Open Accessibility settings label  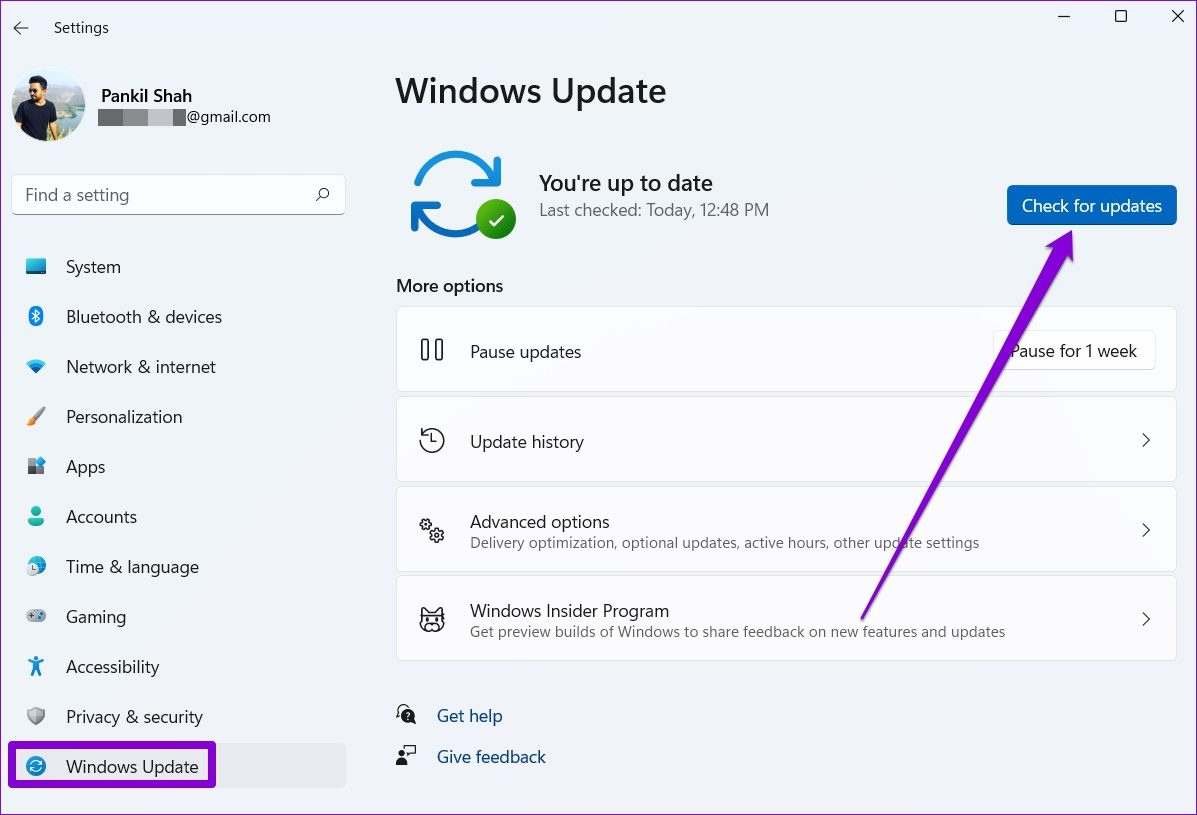[x=113, y=667]
